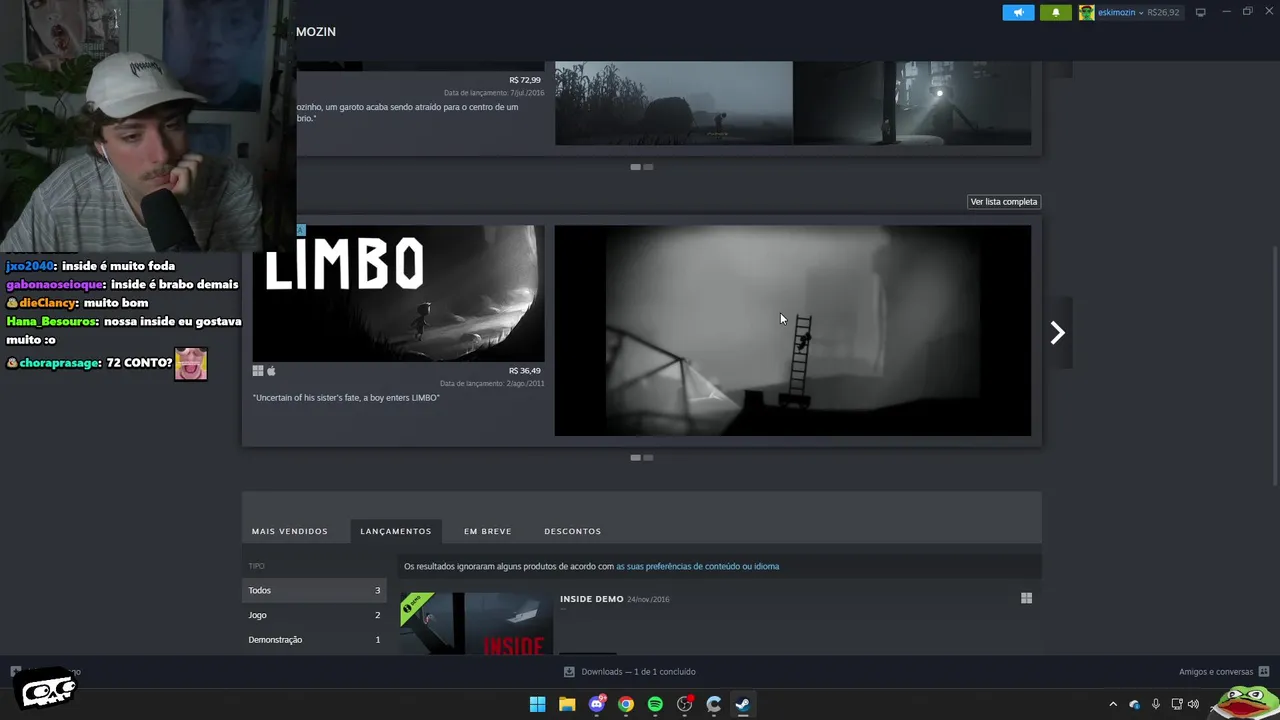
Task: Open network tray icon
Action: click(1177, 704)
